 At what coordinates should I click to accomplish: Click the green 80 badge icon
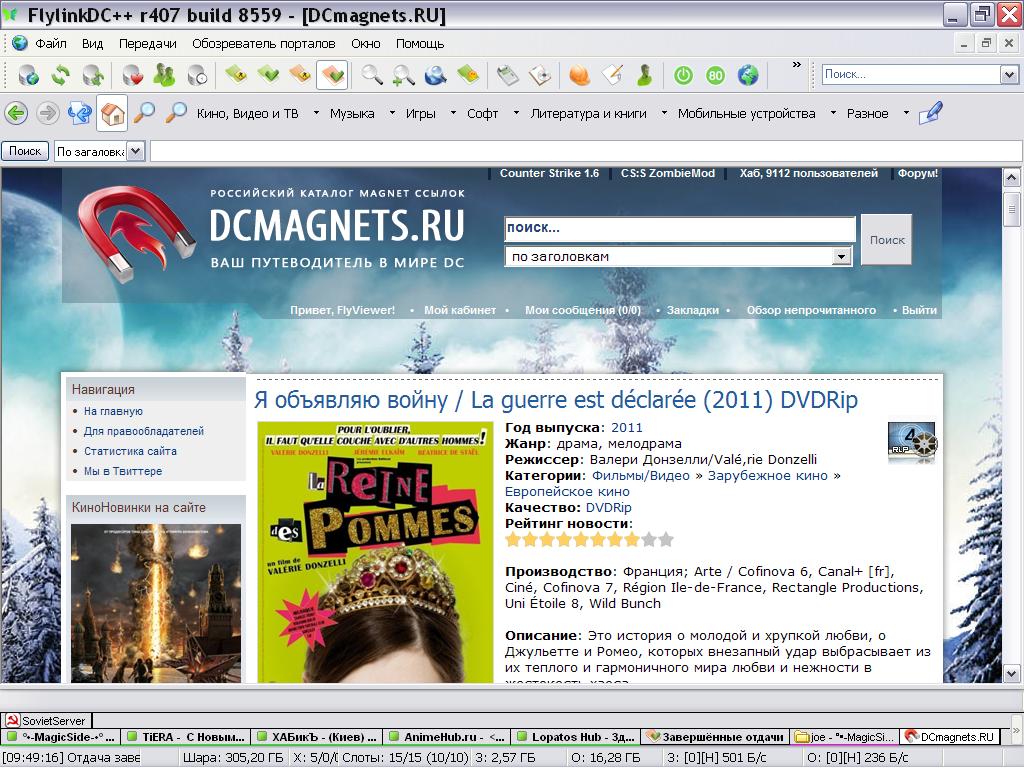[x=714, y=75]
